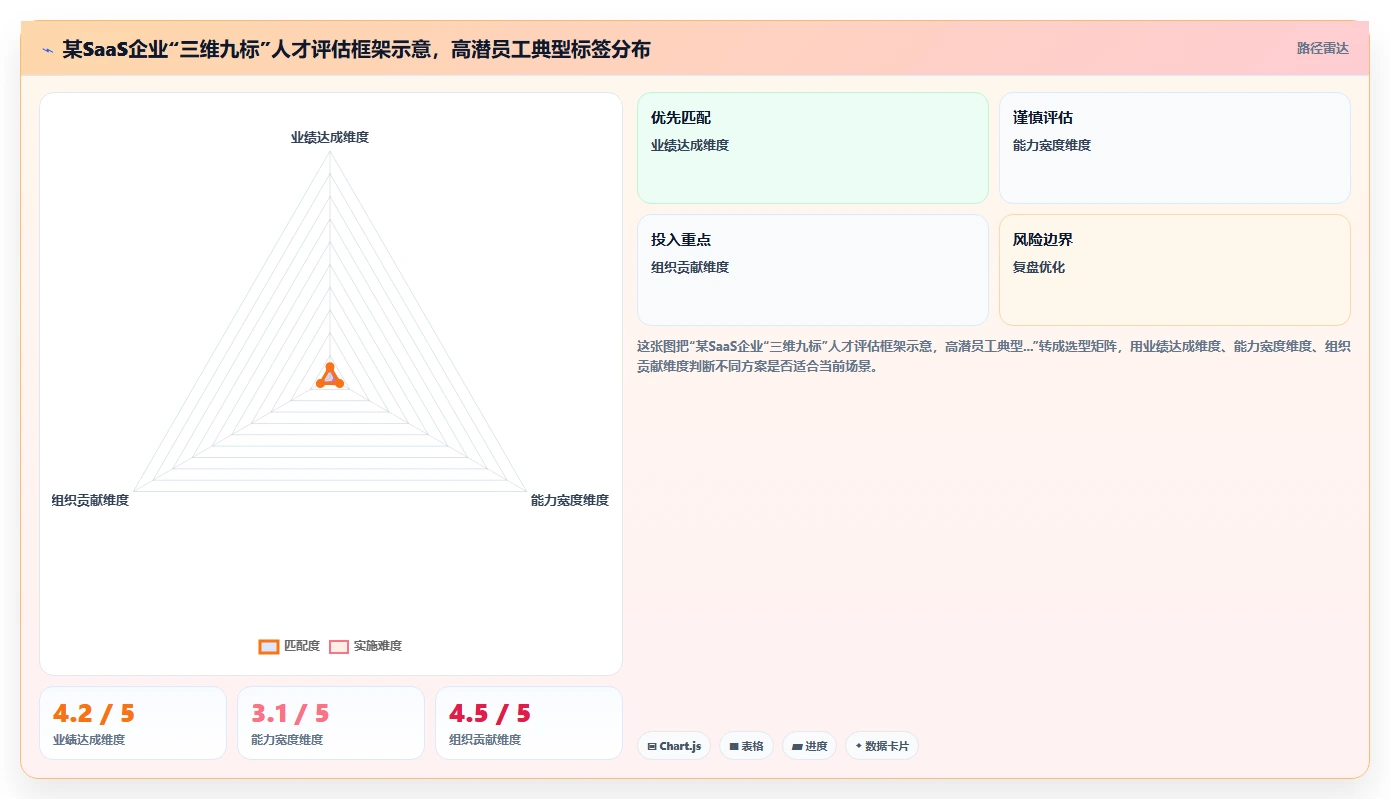Viewport: 1390px width, 799px height.
Task: Click the 3.1 / 5 score card
Action: tap(331, 723)
